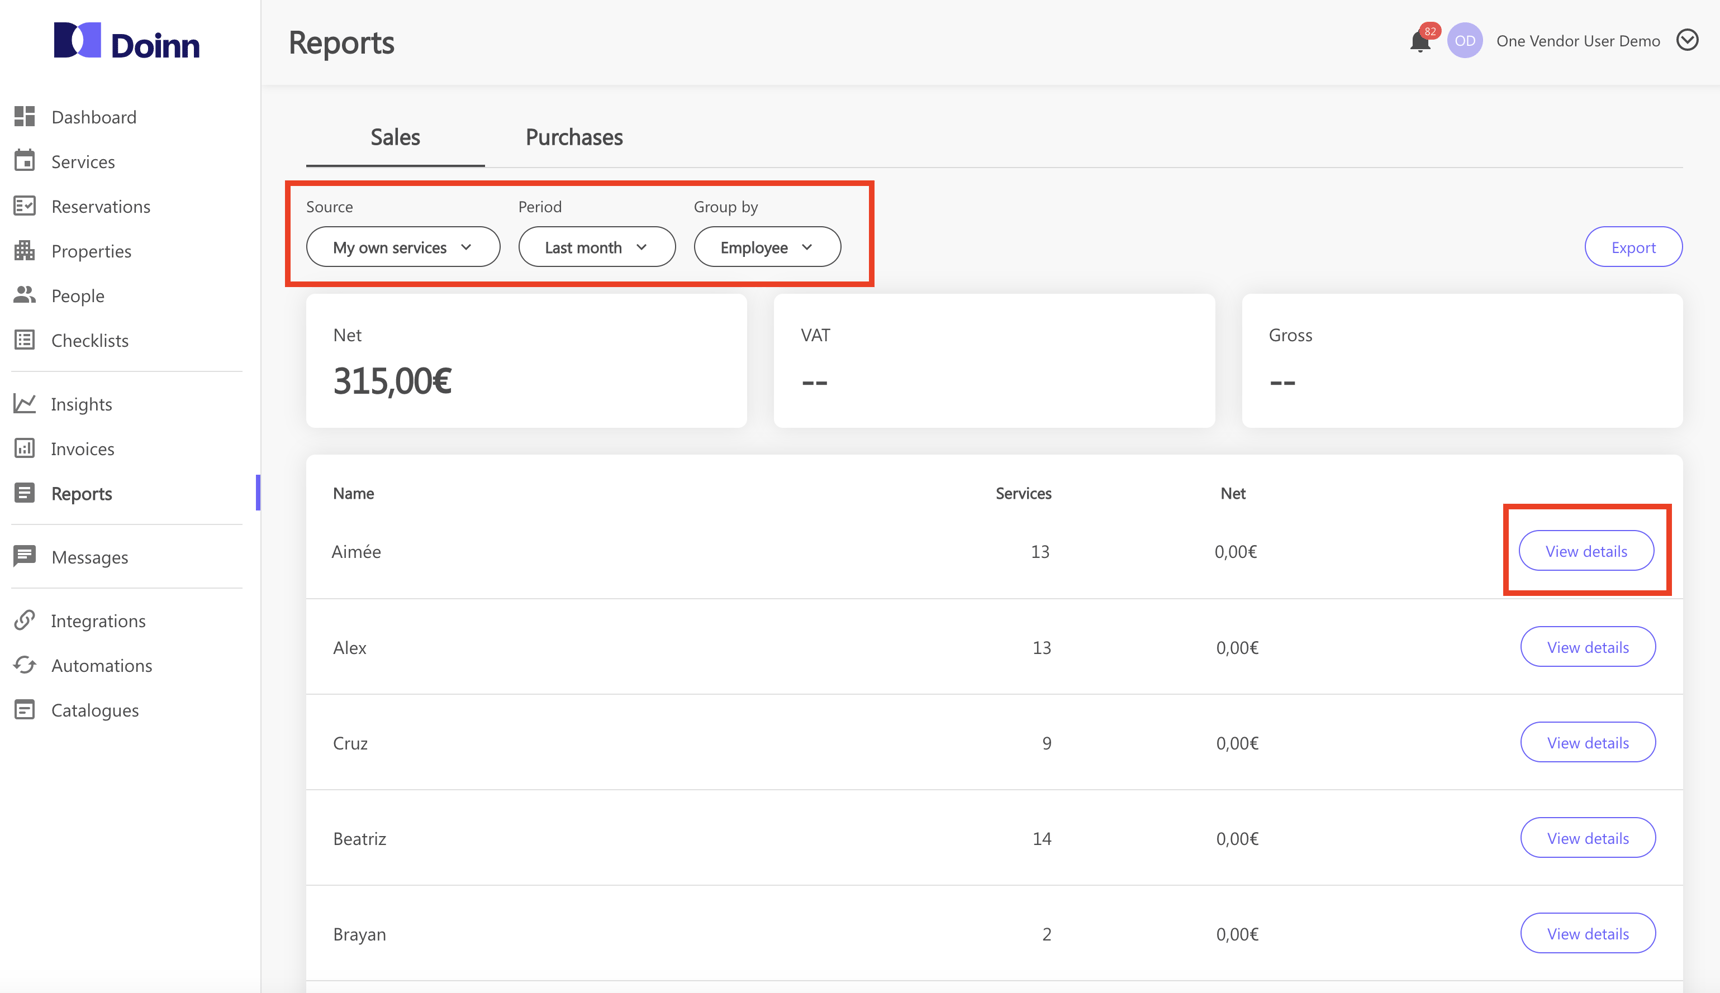Switch to the Sales tab
Image resolution: width=1720 pixels, height=993 pixels.
(395, 137)
